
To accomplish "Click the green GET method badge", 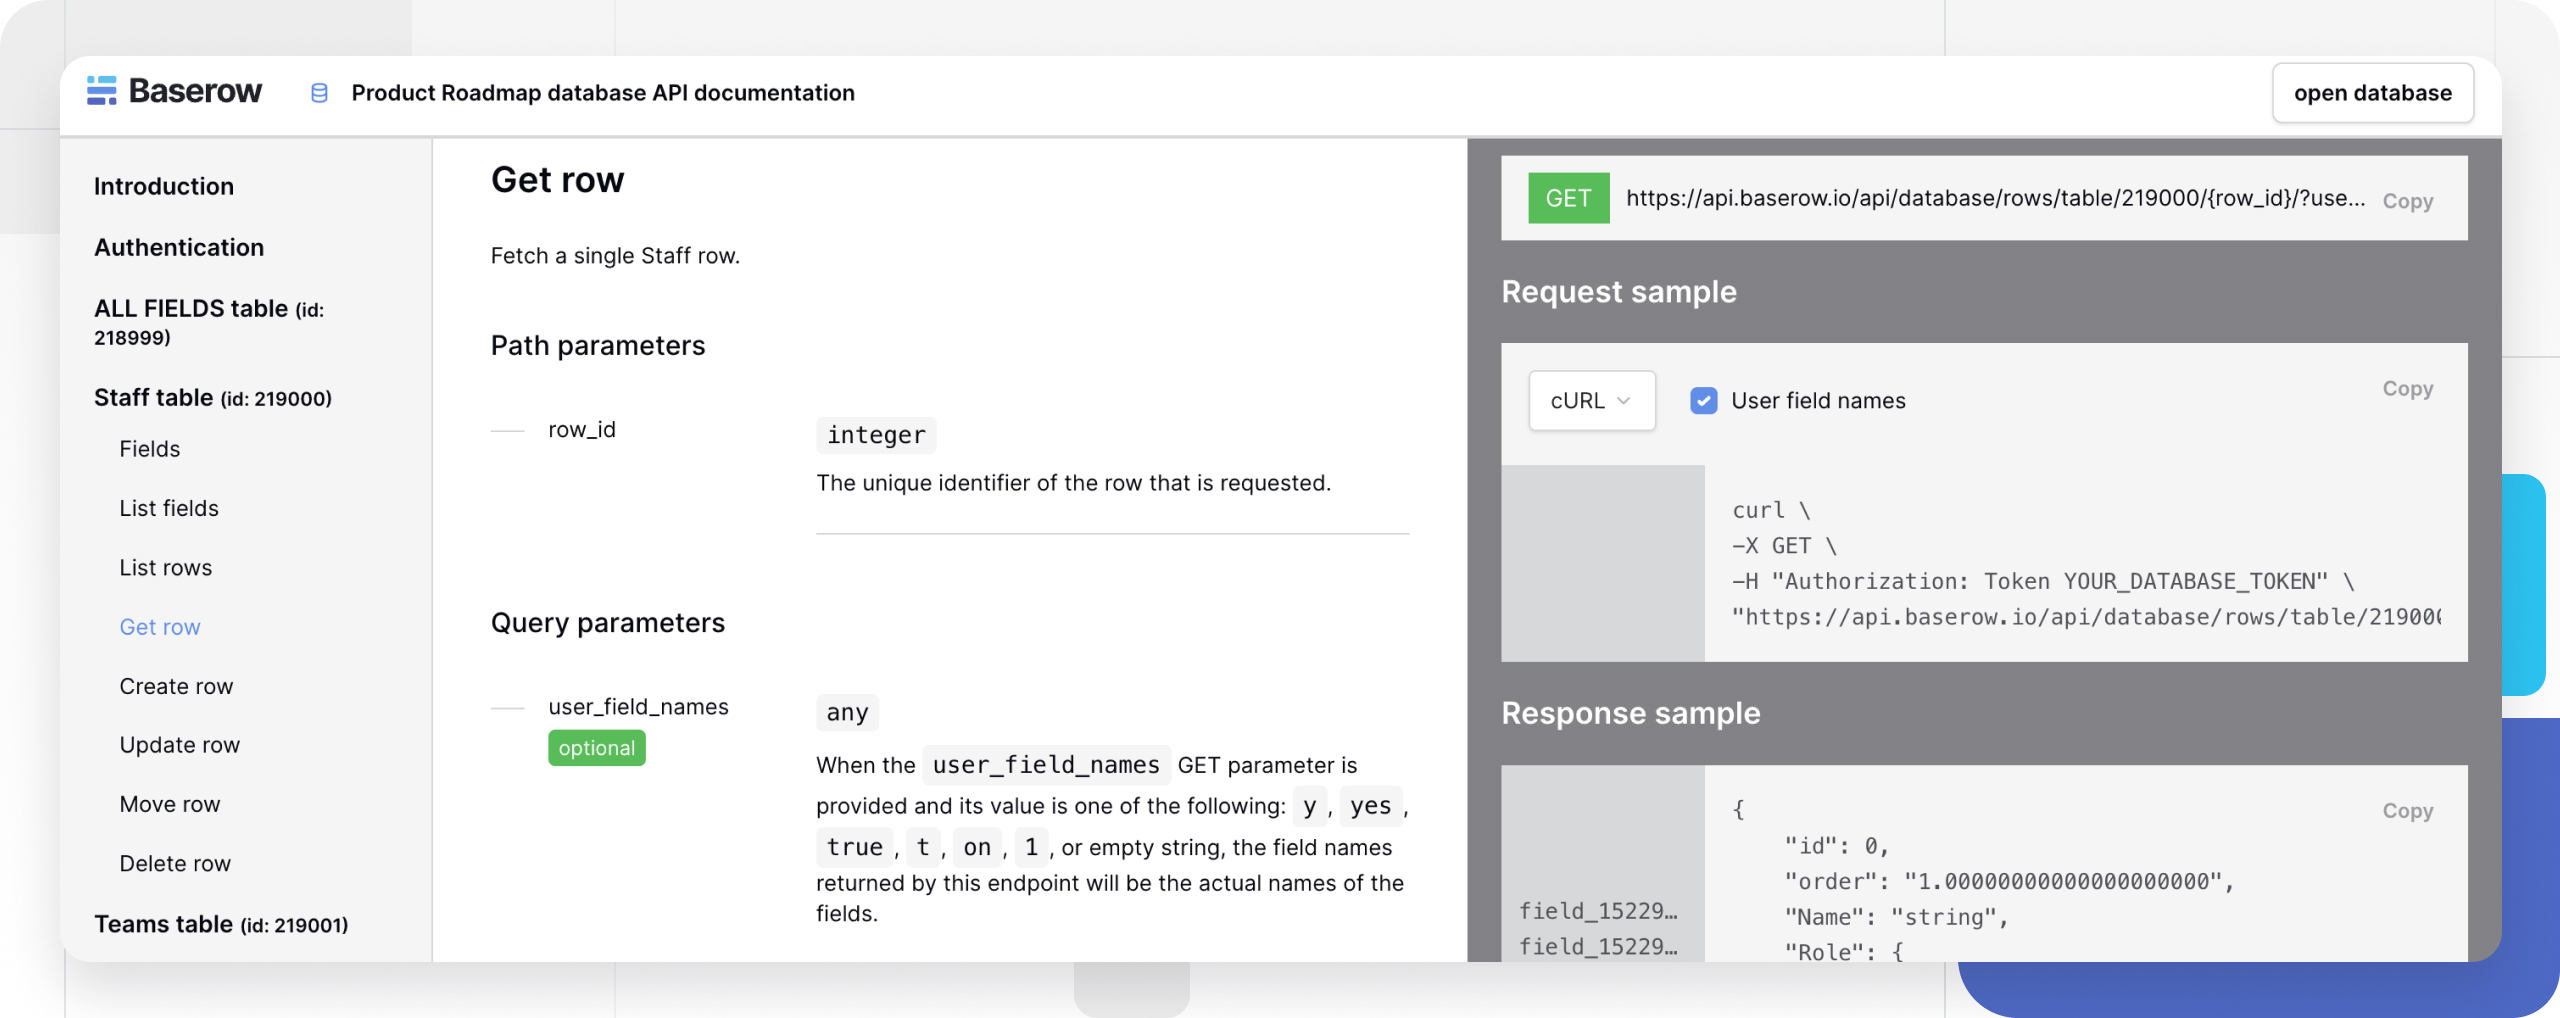I will [1568, 199].
